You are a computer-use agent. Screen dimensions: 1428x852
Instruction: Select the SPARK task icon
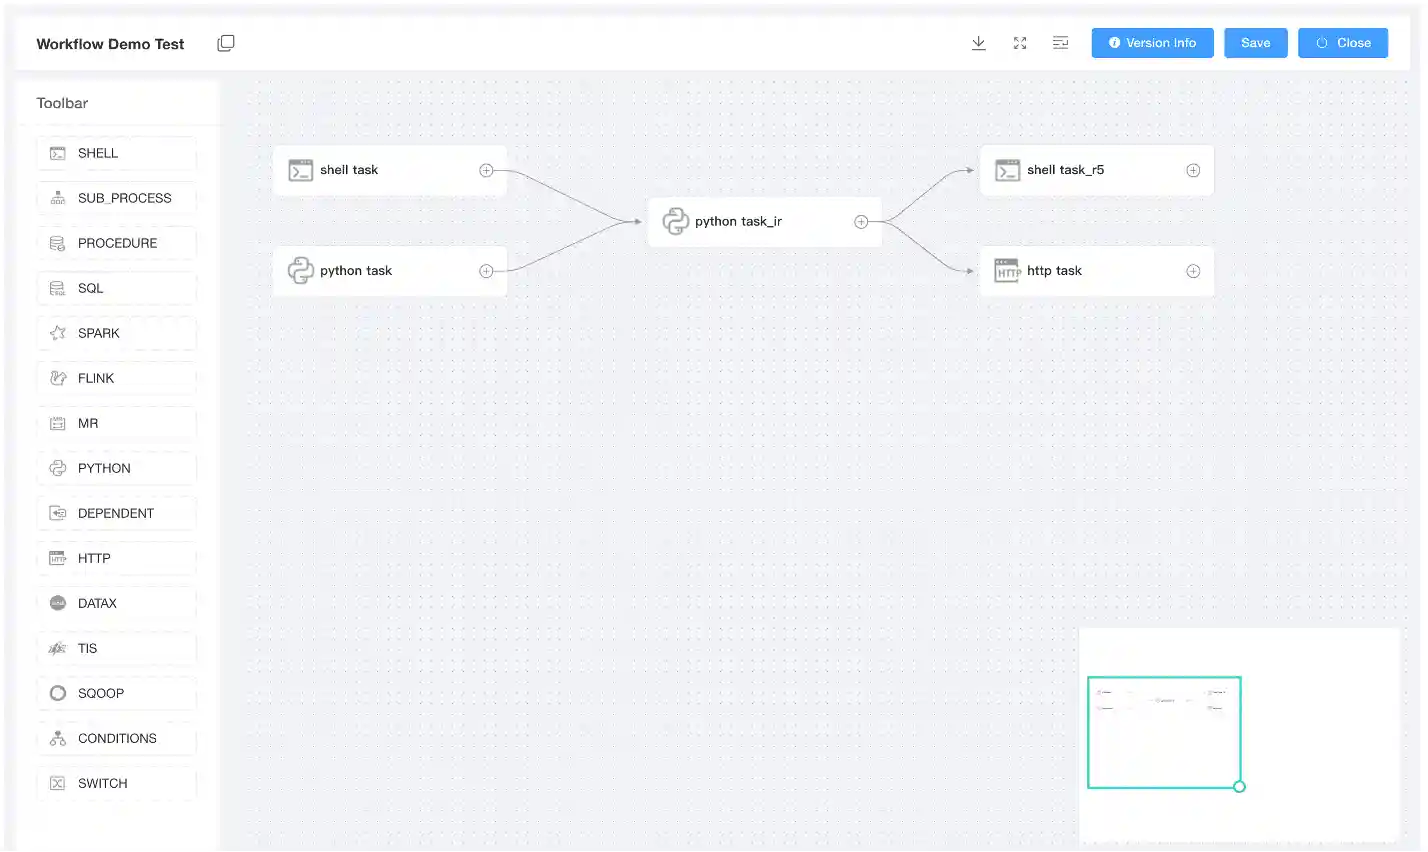pos(59,333)
